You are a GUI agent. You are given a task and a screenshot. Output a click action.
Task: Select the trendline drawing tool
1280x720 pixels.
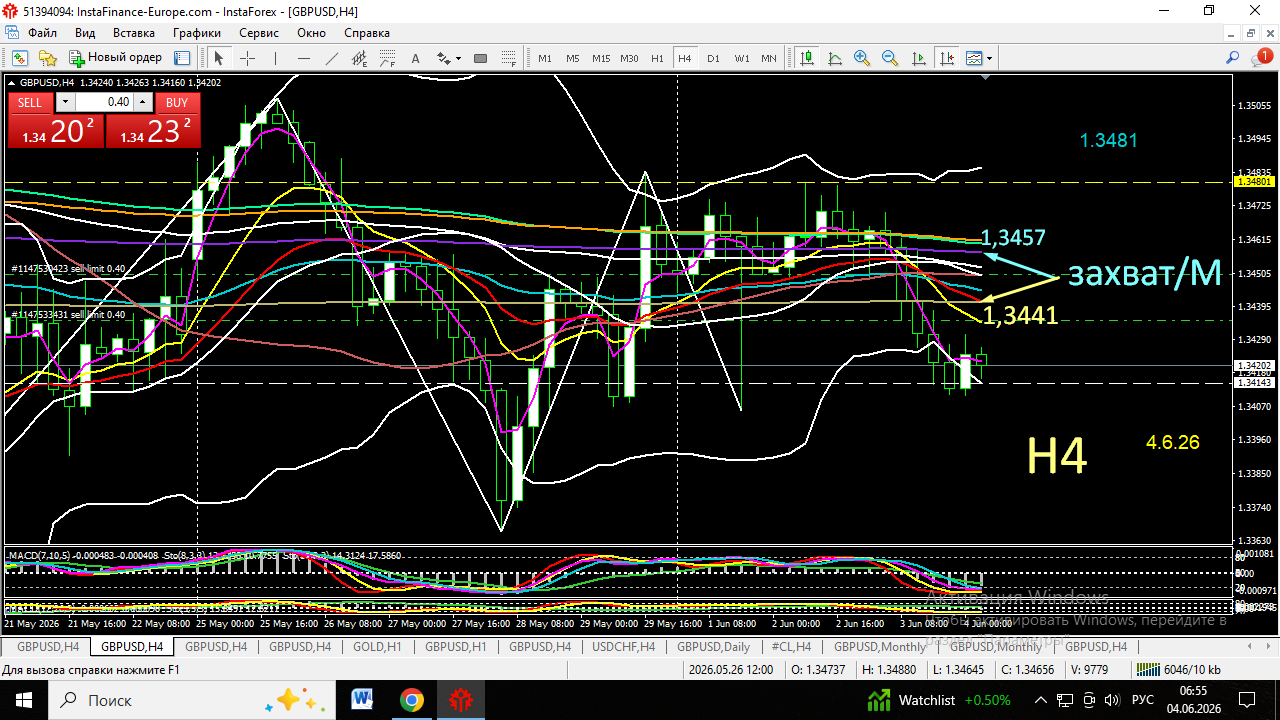[x=332, y=58]
